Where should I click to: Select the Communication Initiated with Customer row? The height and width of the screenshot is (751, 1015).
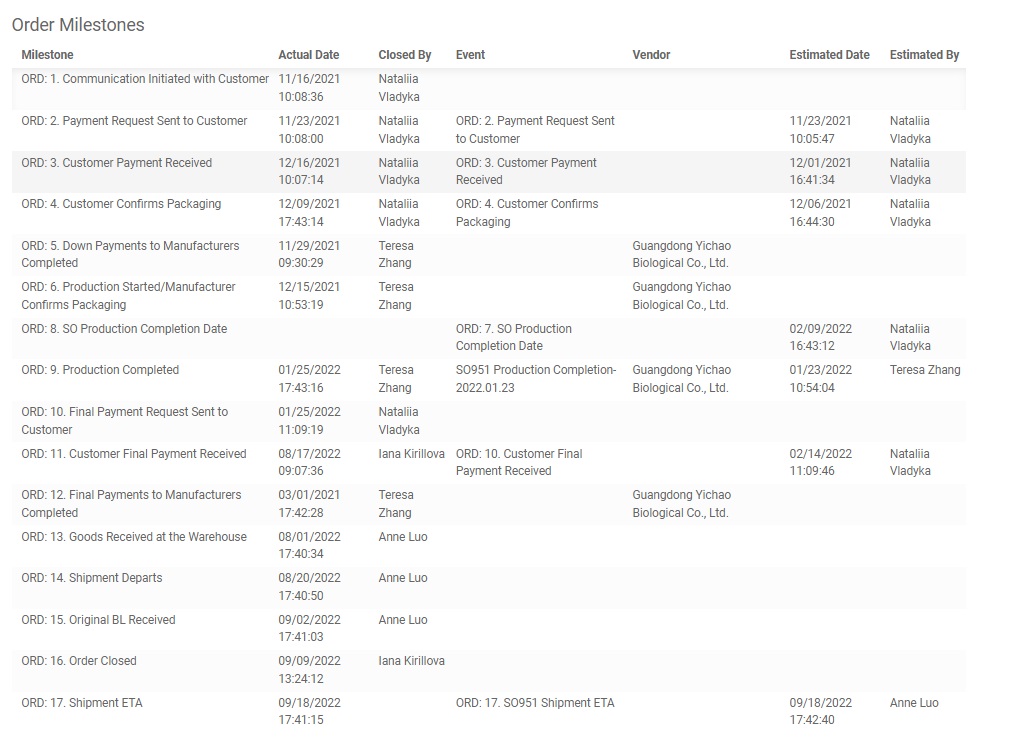click(x=145, y=79)
